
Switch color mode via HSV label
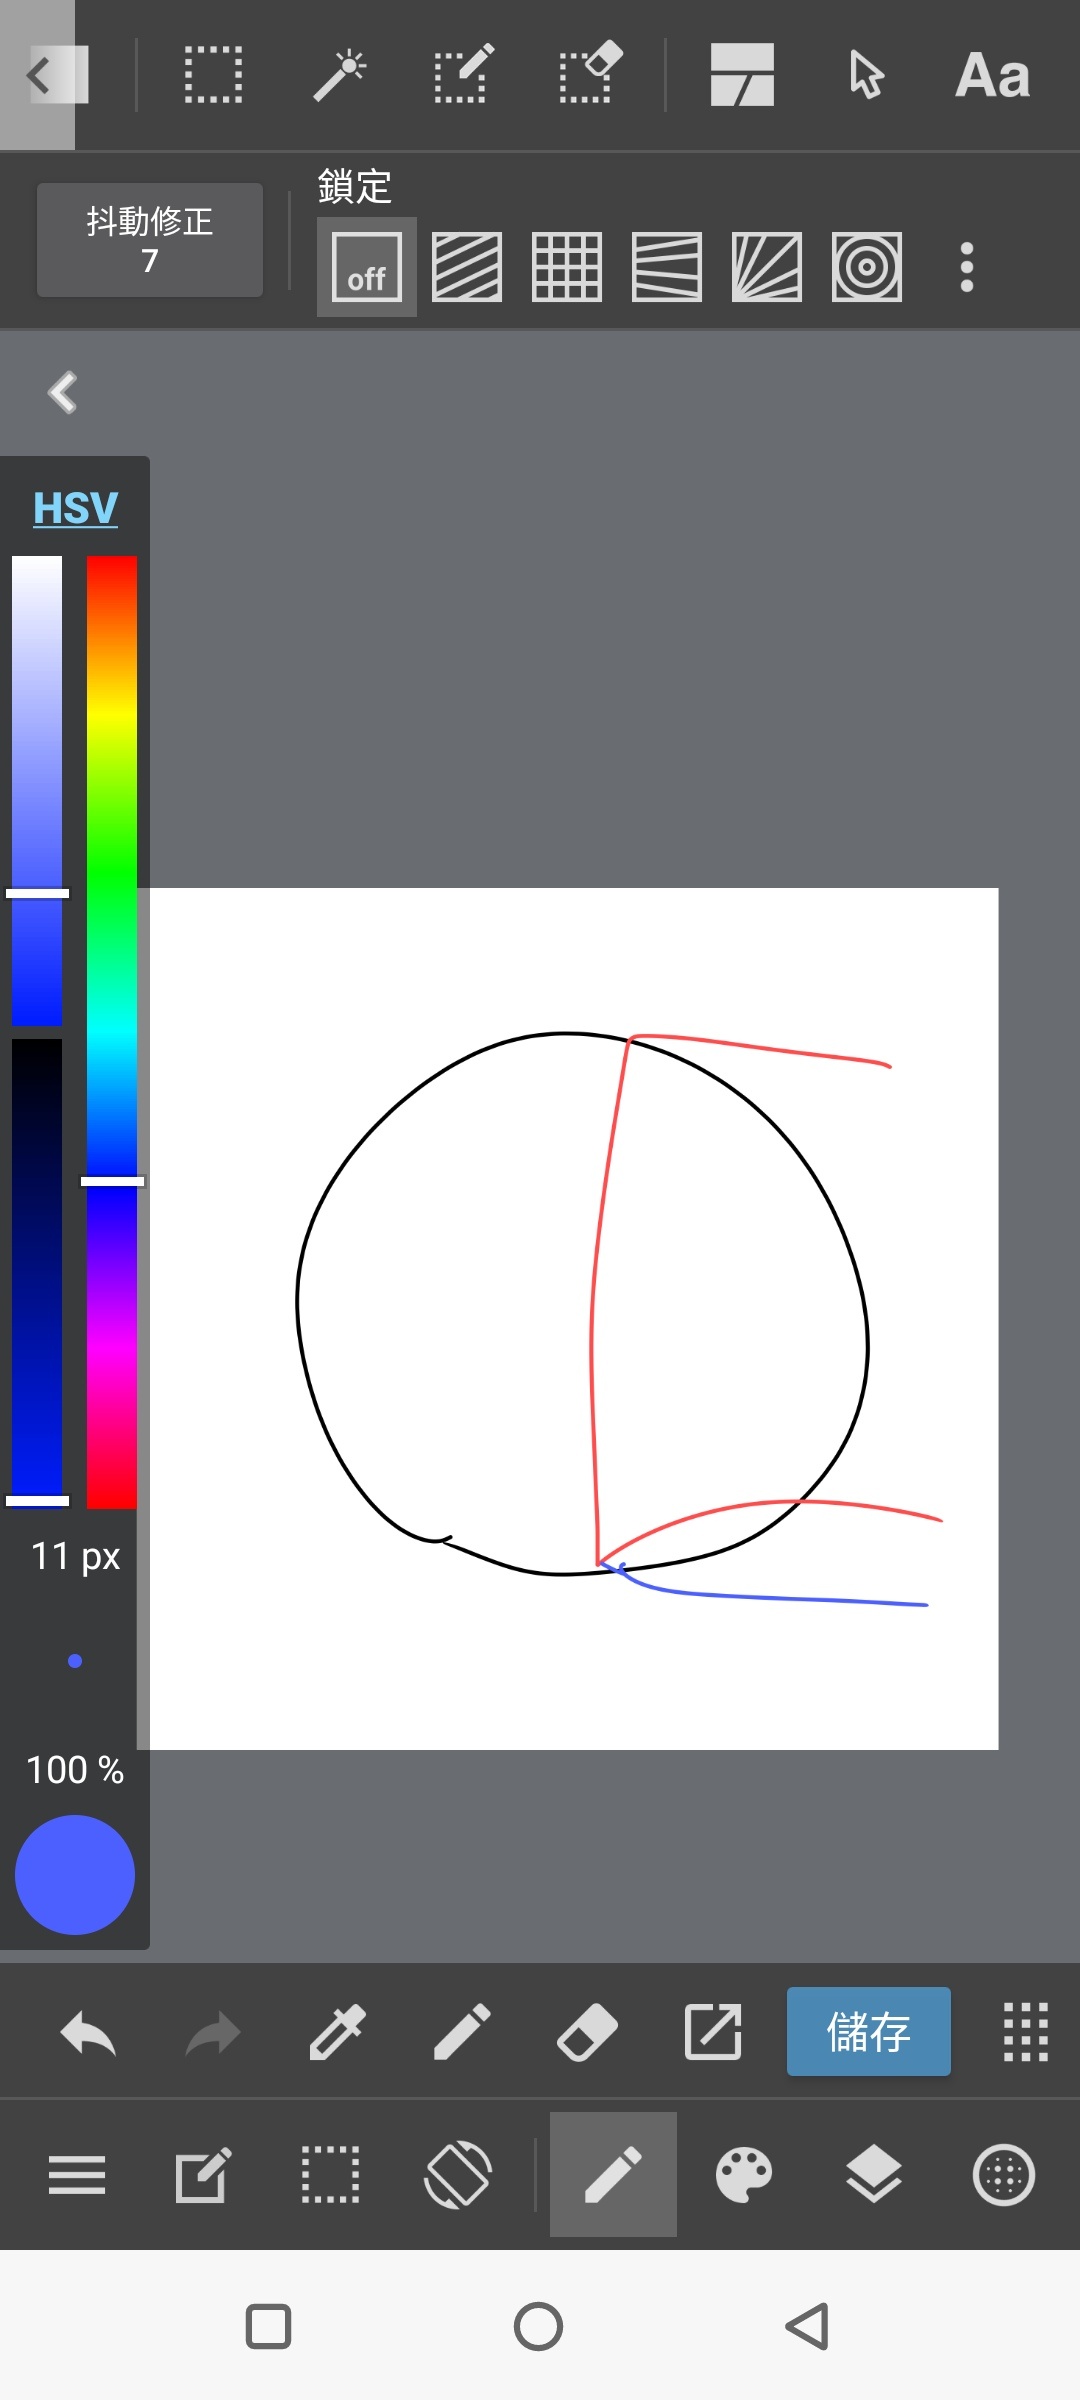pyautogui.click(x=75, y=508)
